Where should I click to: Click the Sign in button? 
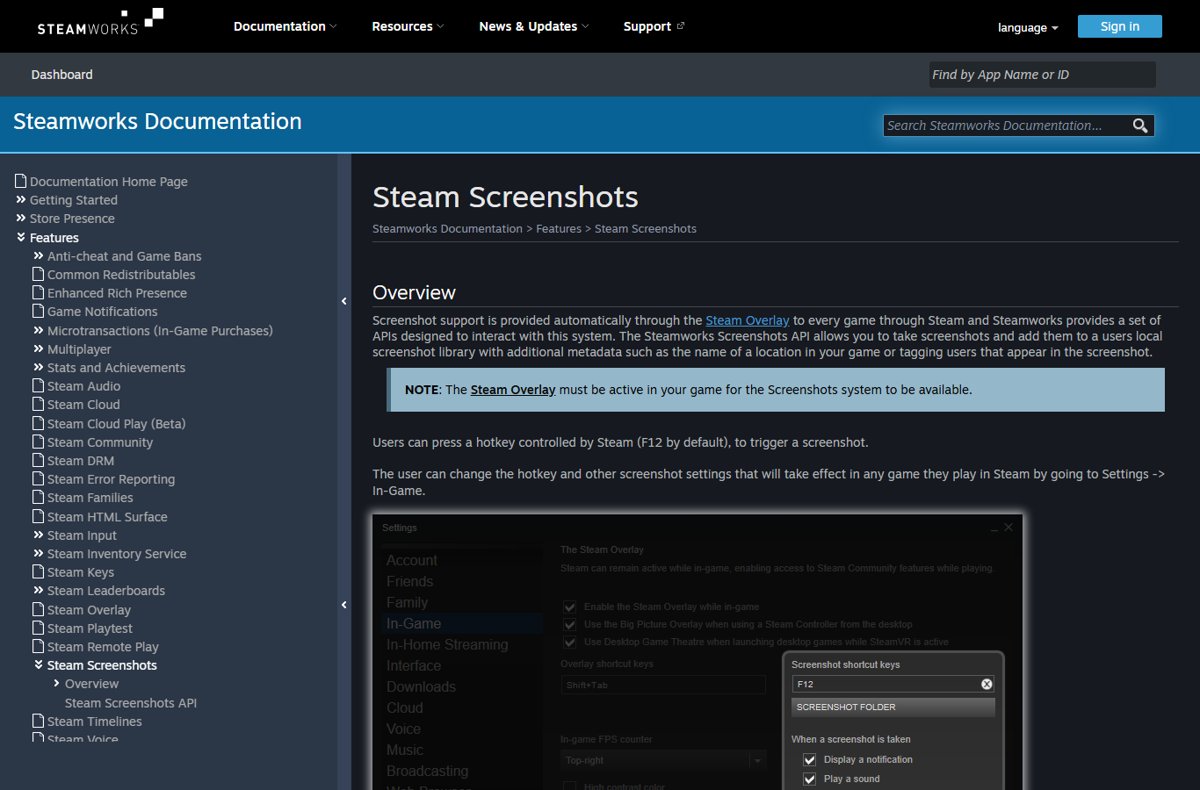1120,26
